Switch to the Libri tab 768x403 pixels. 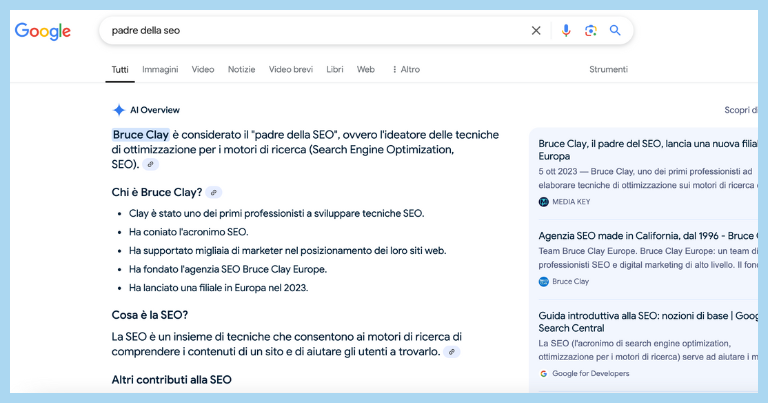click(335, 70)
